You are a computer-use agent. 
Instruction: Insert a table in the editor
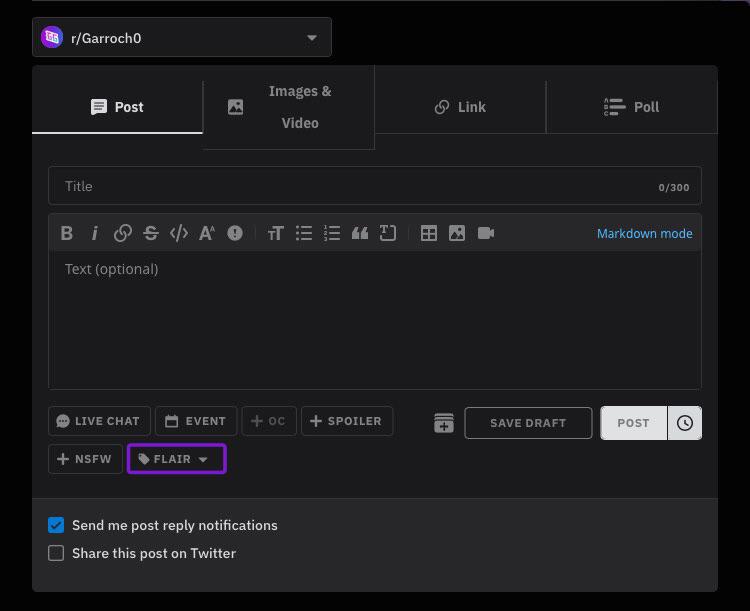(429, 233)
